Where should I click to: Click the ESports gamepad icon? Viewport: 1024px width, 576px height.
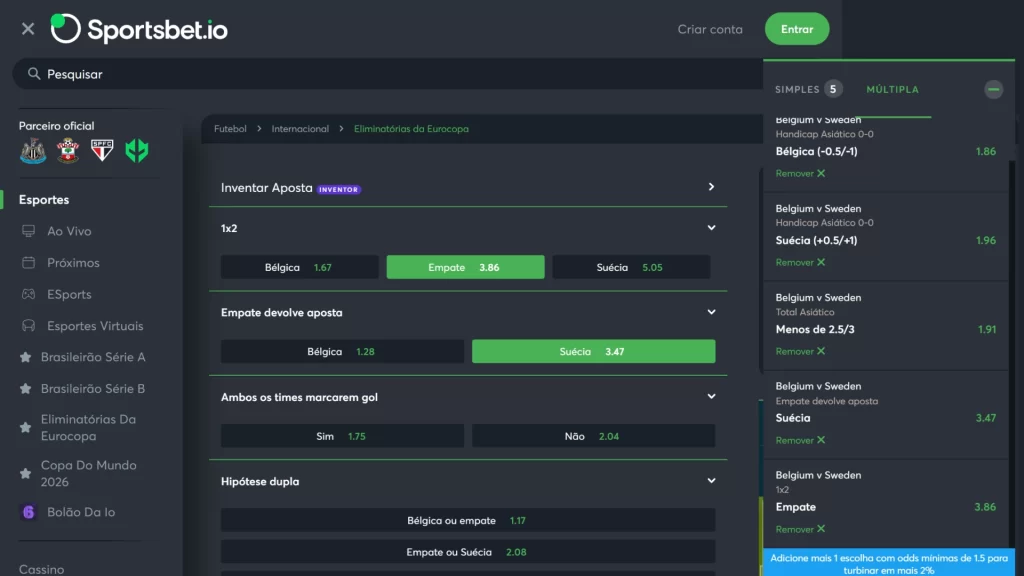click(28, 294)
